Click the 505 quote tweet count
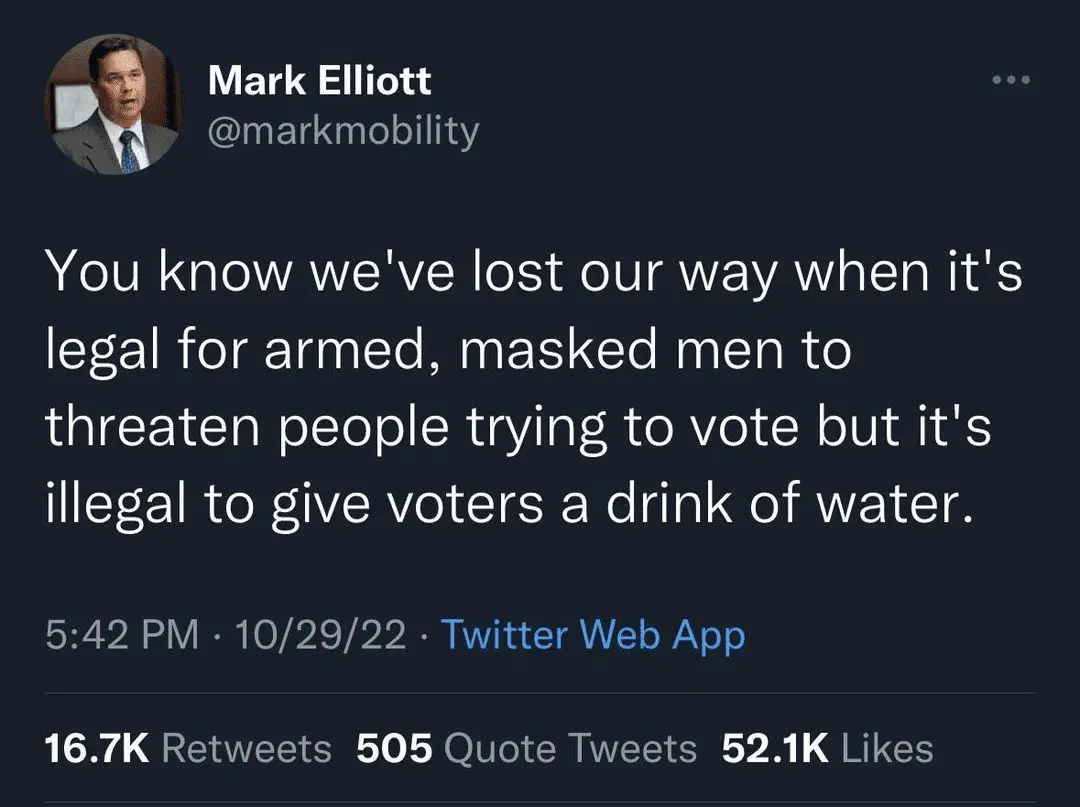 pyautogui.click(x=395, y=748)
